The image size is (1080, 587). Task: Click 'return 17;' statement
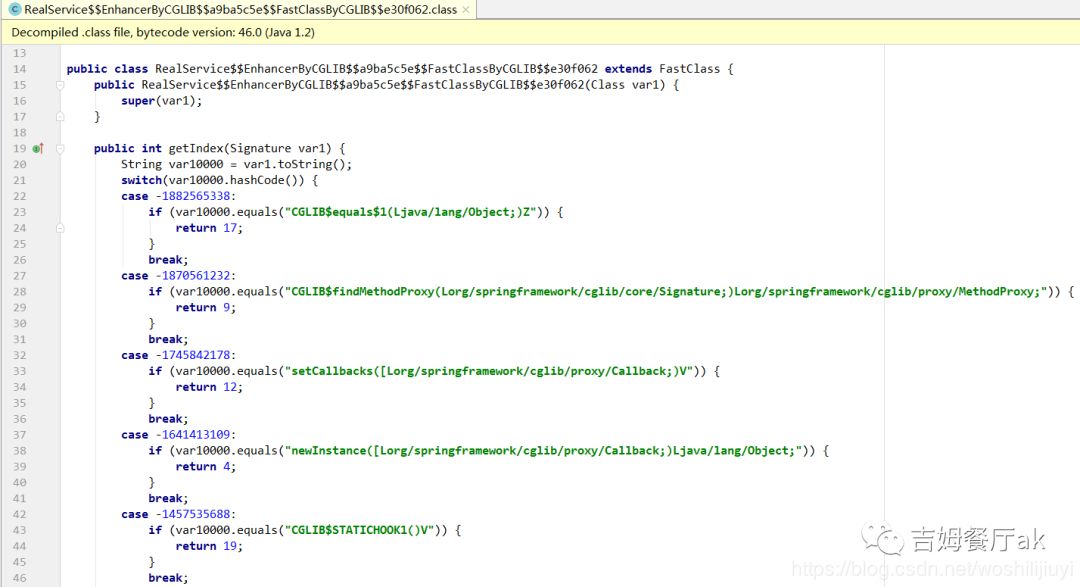209,228
